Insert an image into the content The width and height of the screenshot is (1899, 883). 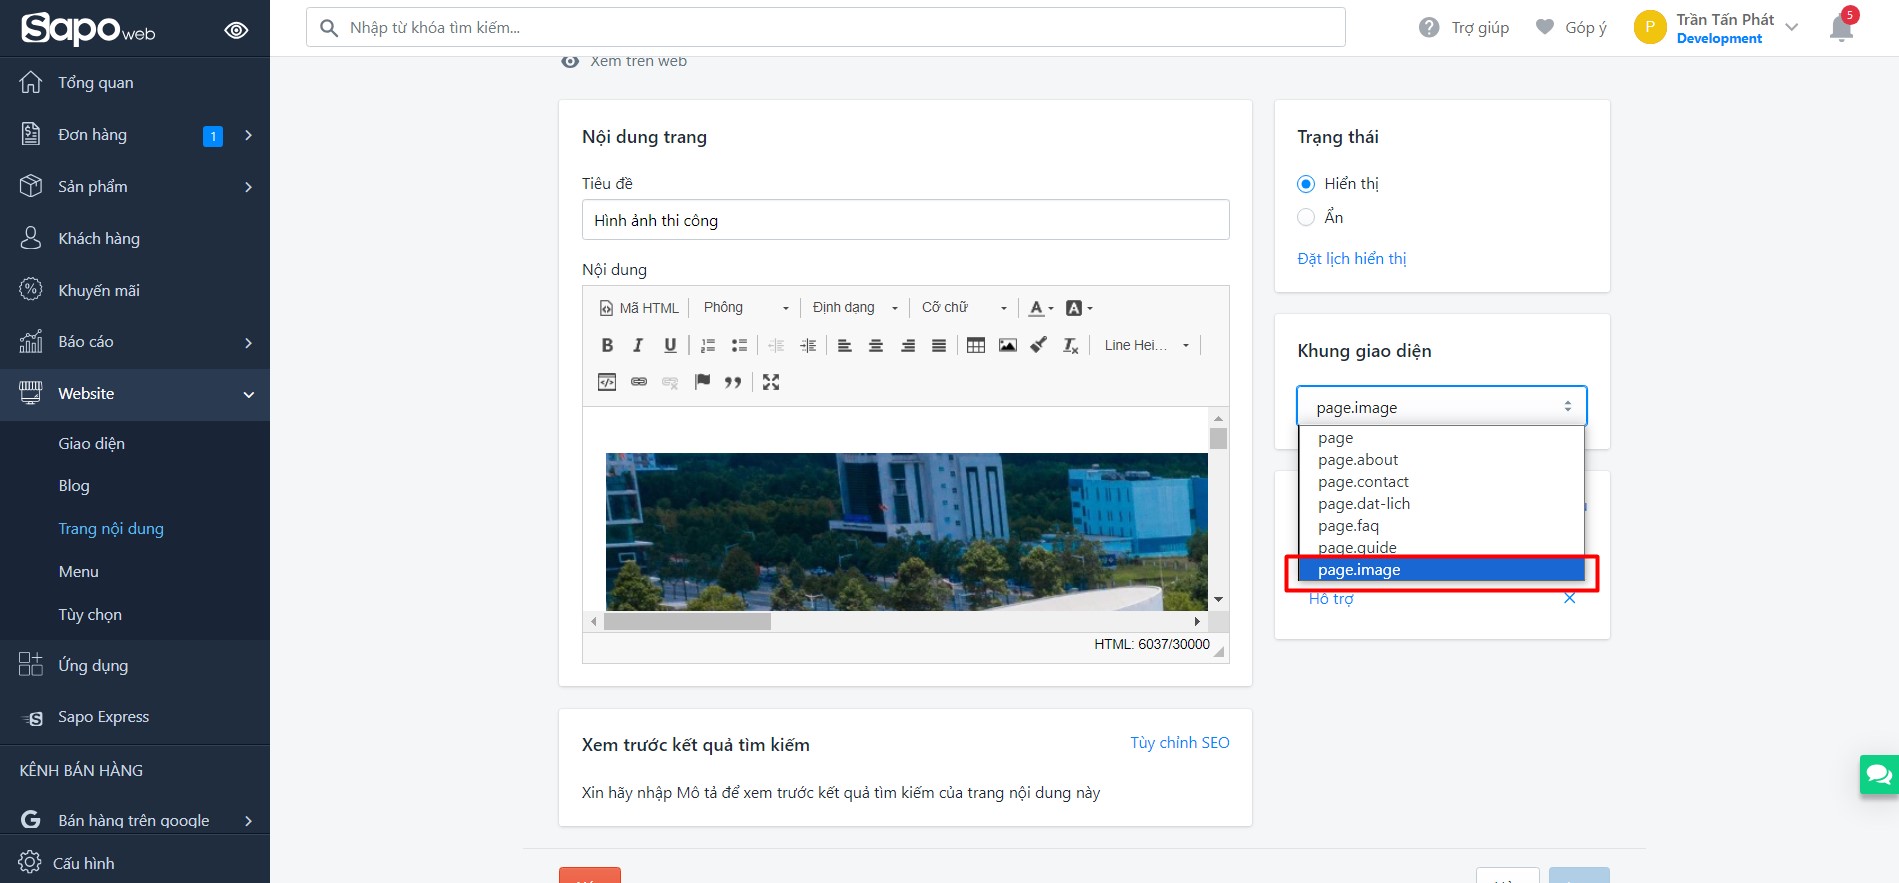(1008, 345)
